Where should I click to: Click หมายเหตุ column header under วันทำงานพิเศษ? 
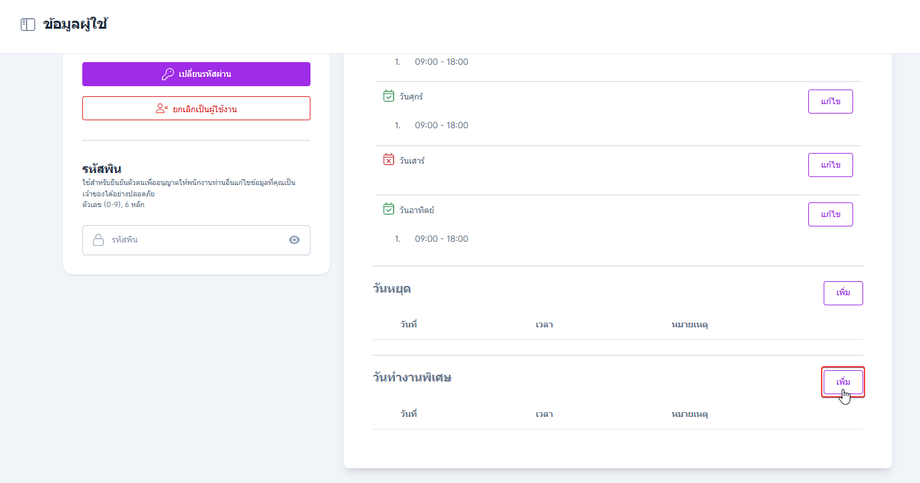click(690, 413)
